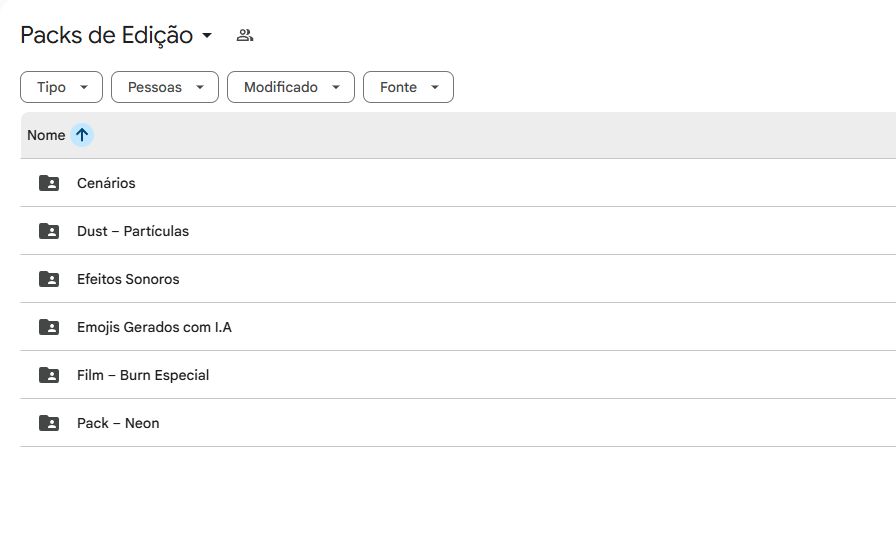Open the Packs de Edição folder dropdown

(x=116, y=35)
